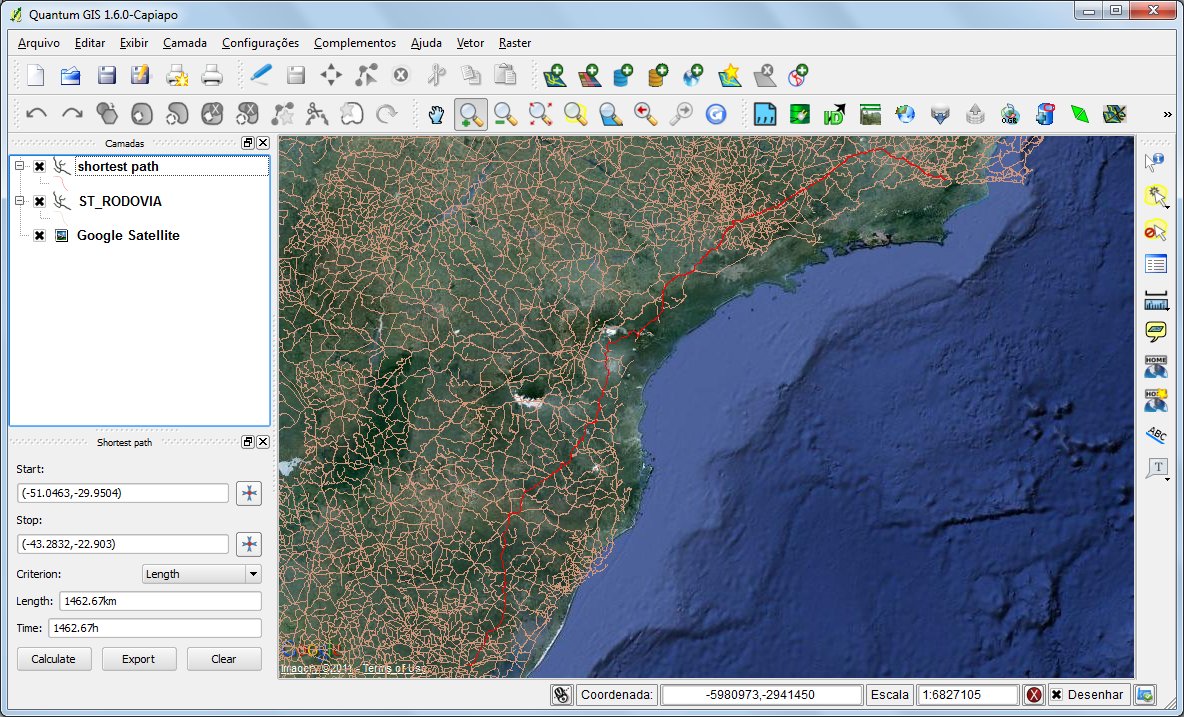Open the Complementos menu

[355, 43]
